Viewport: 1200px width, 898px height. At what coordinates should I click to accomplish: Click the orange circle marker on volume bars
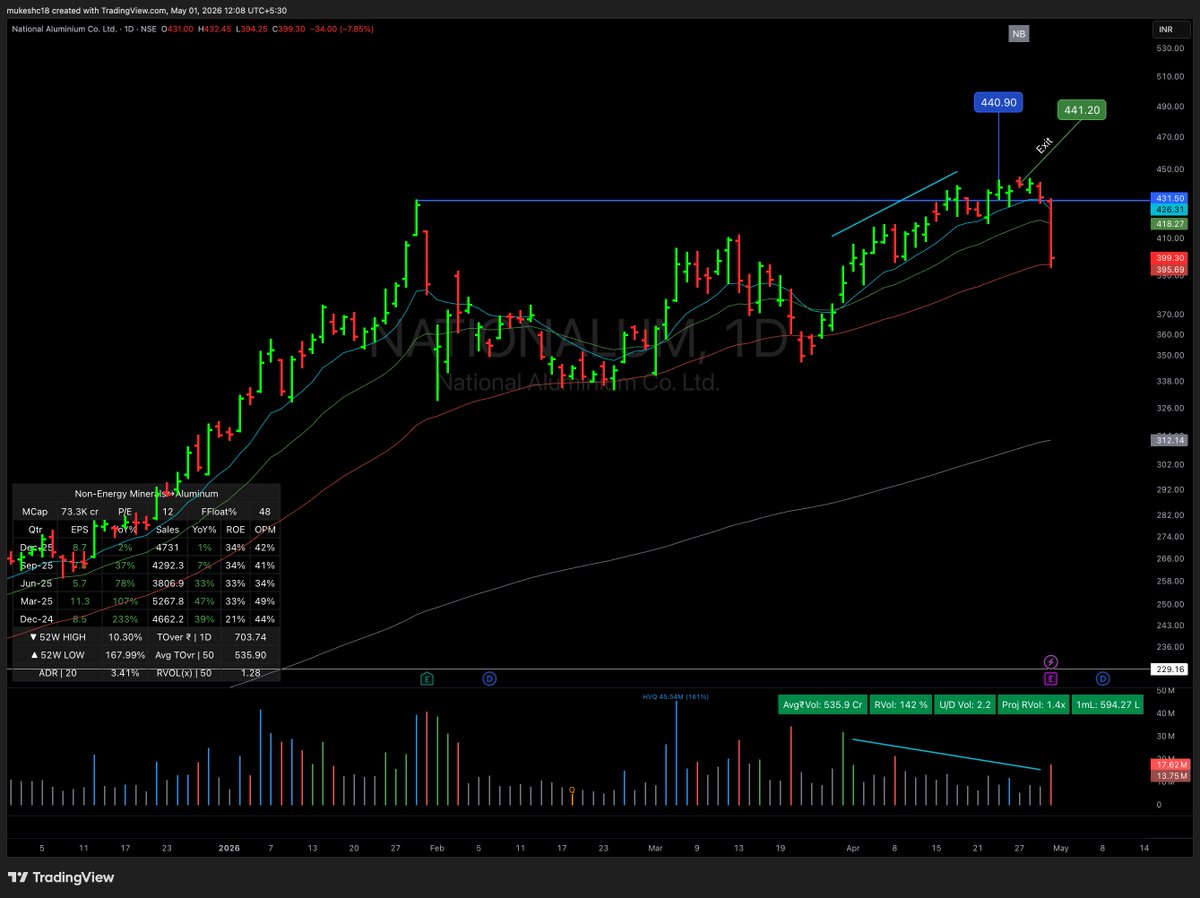point(572,791)
